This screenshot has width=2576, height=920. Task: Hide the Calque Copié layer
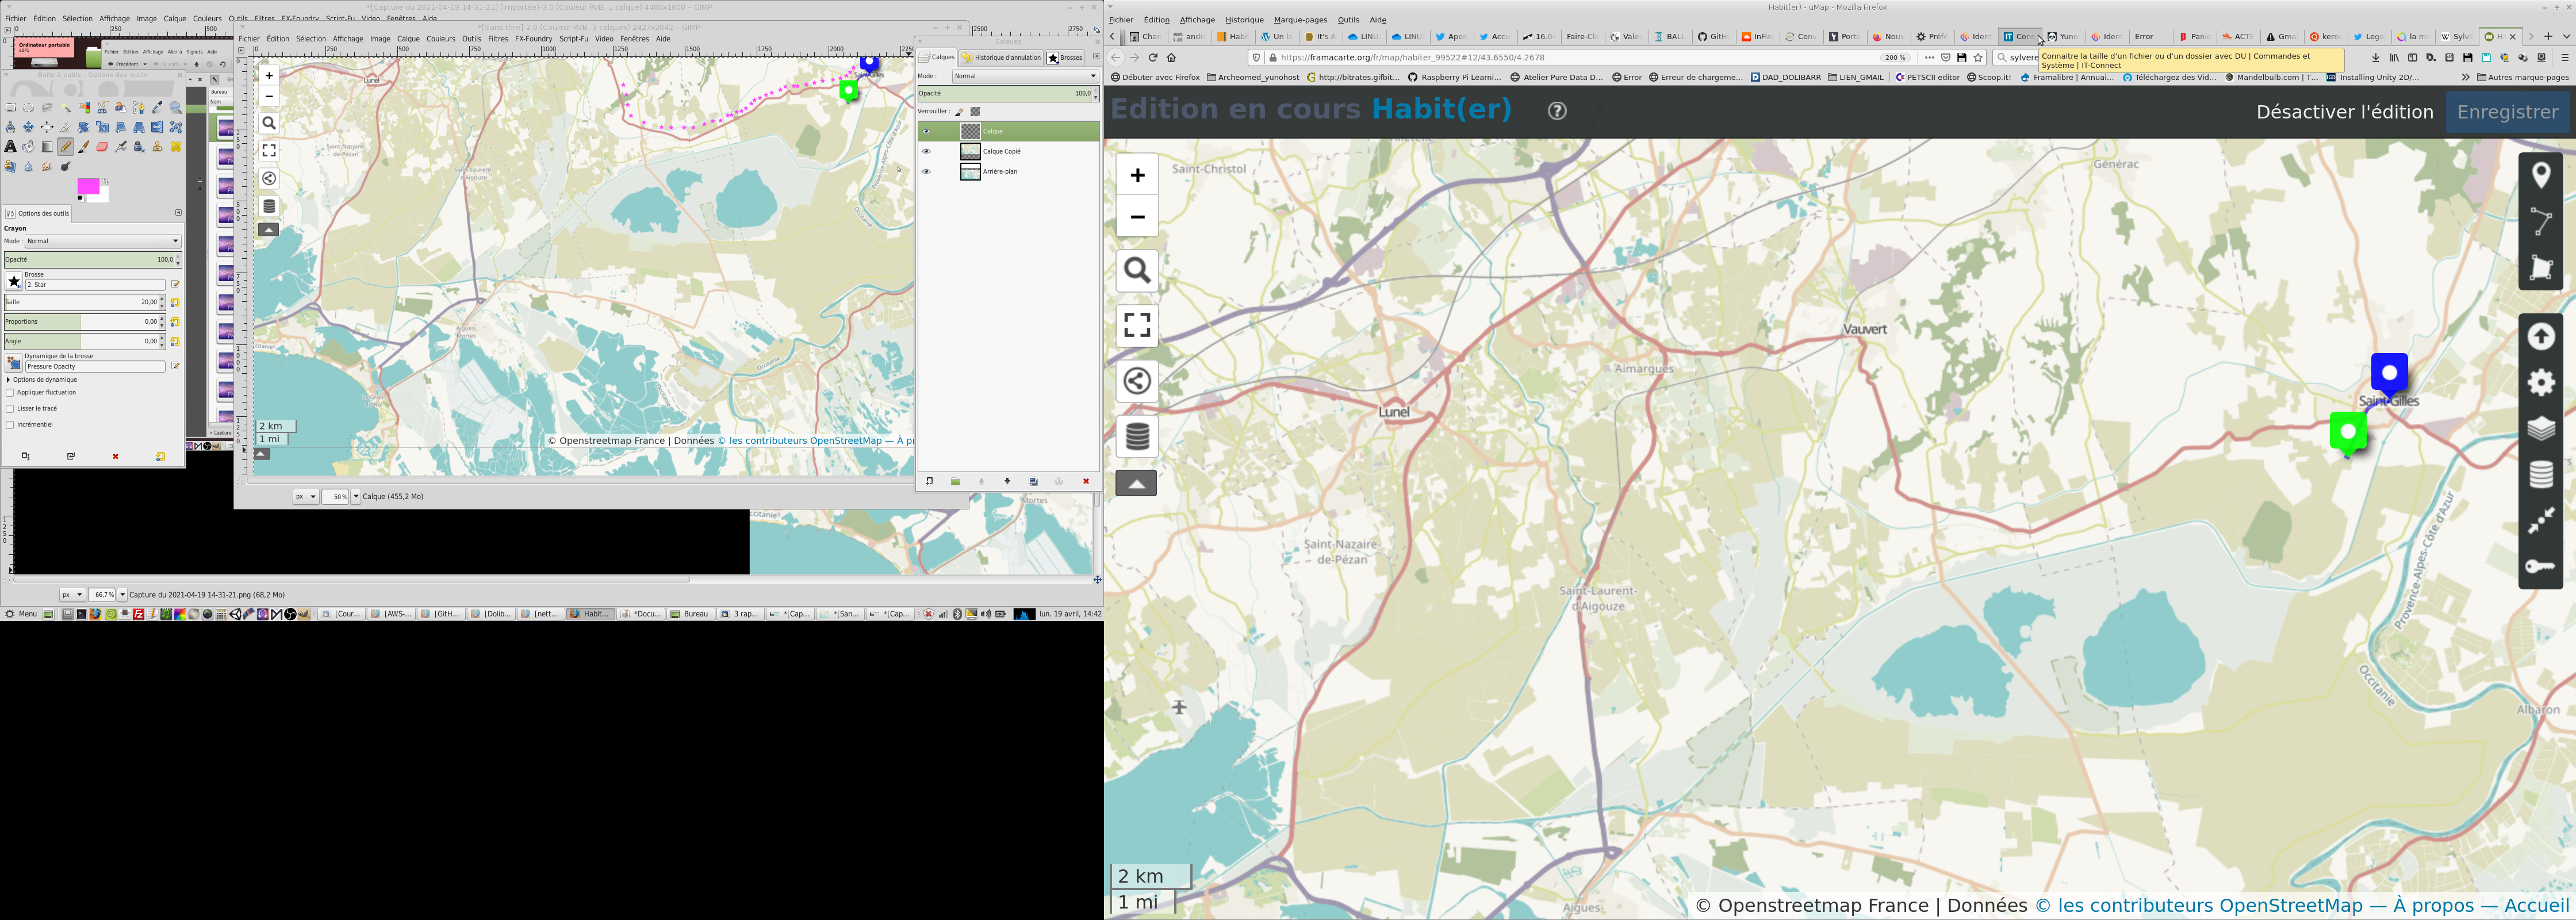pyautogui.click(x=926, y=152)
